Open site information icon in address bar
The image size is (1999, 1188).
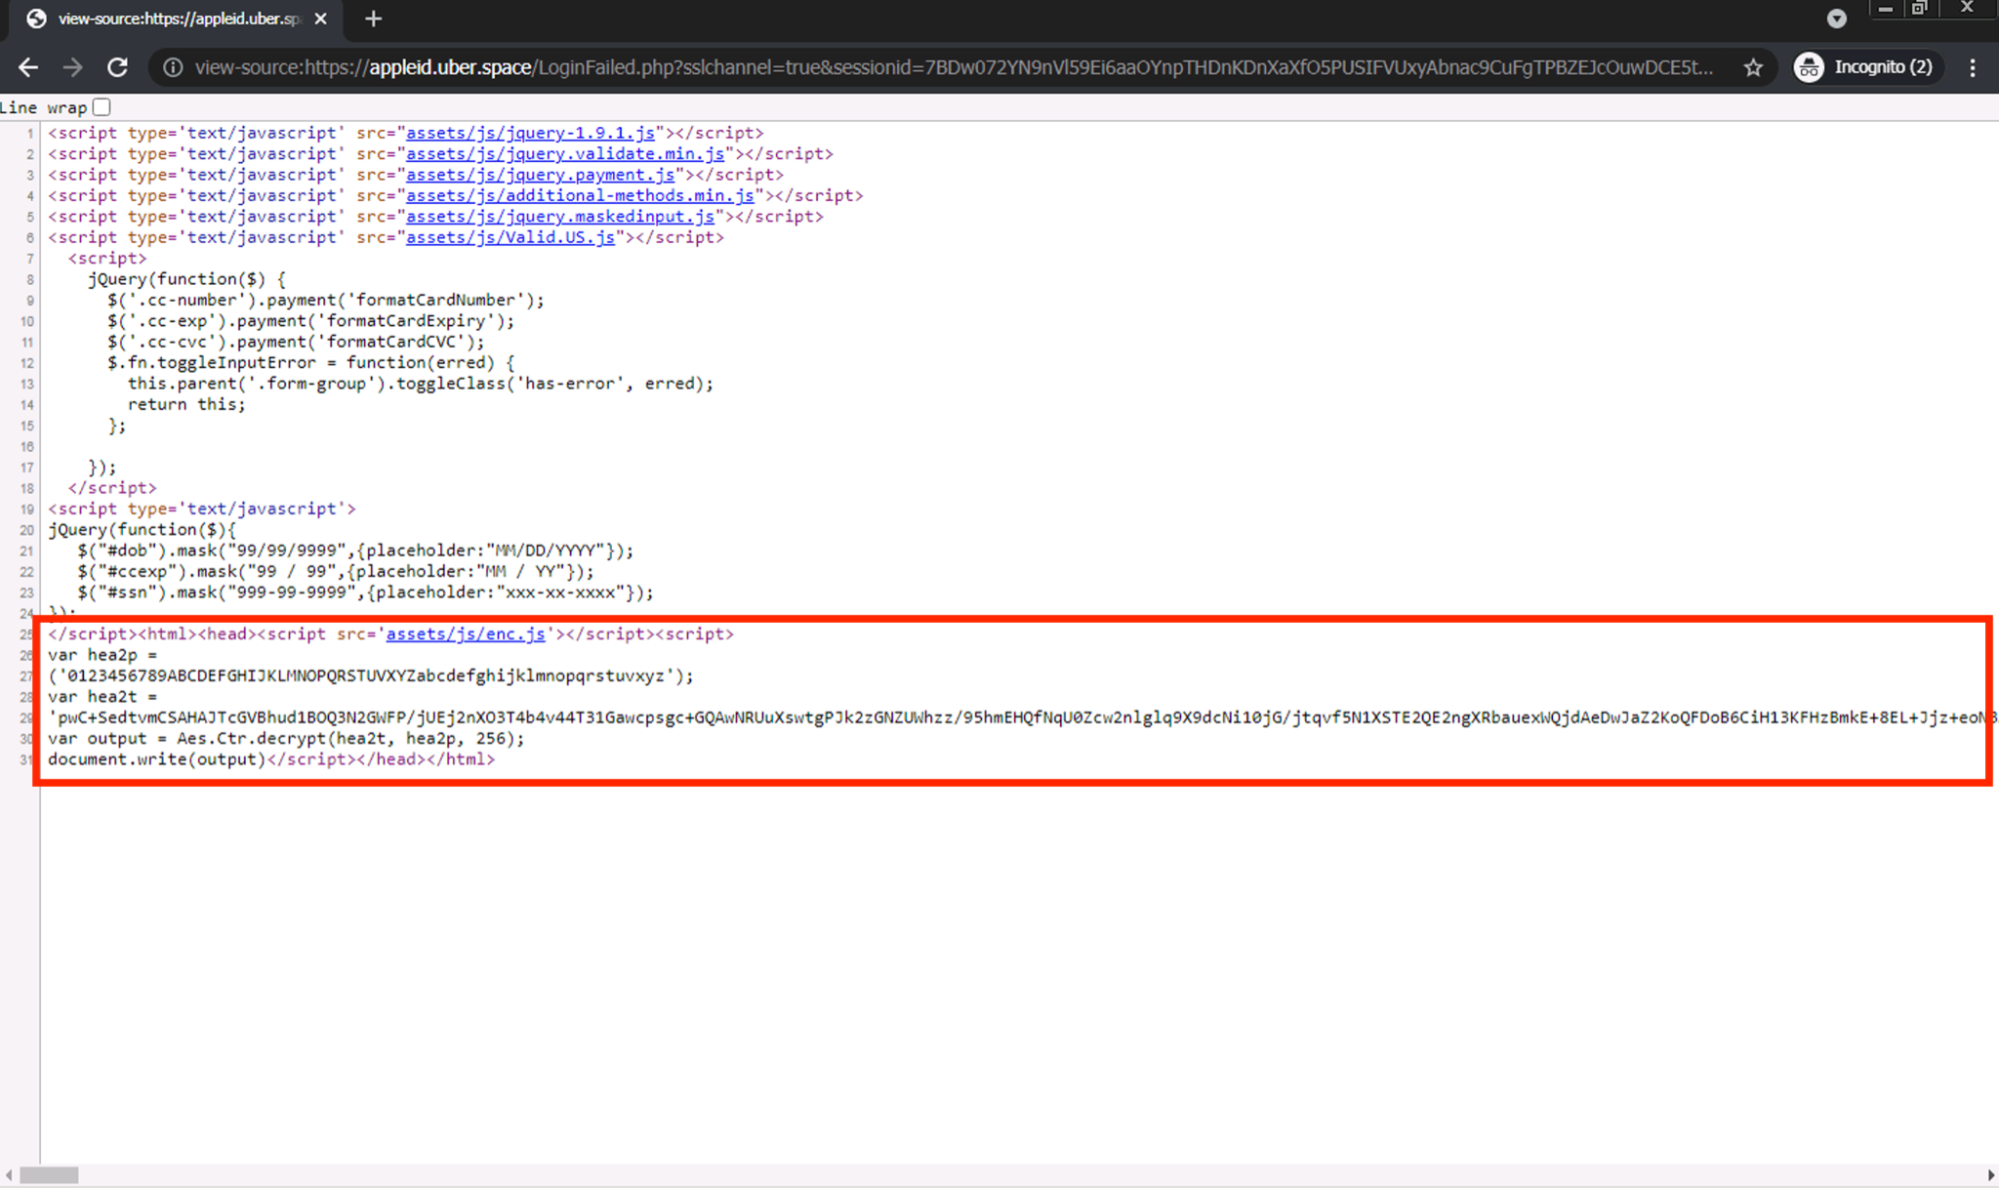(x=173, y=67)
